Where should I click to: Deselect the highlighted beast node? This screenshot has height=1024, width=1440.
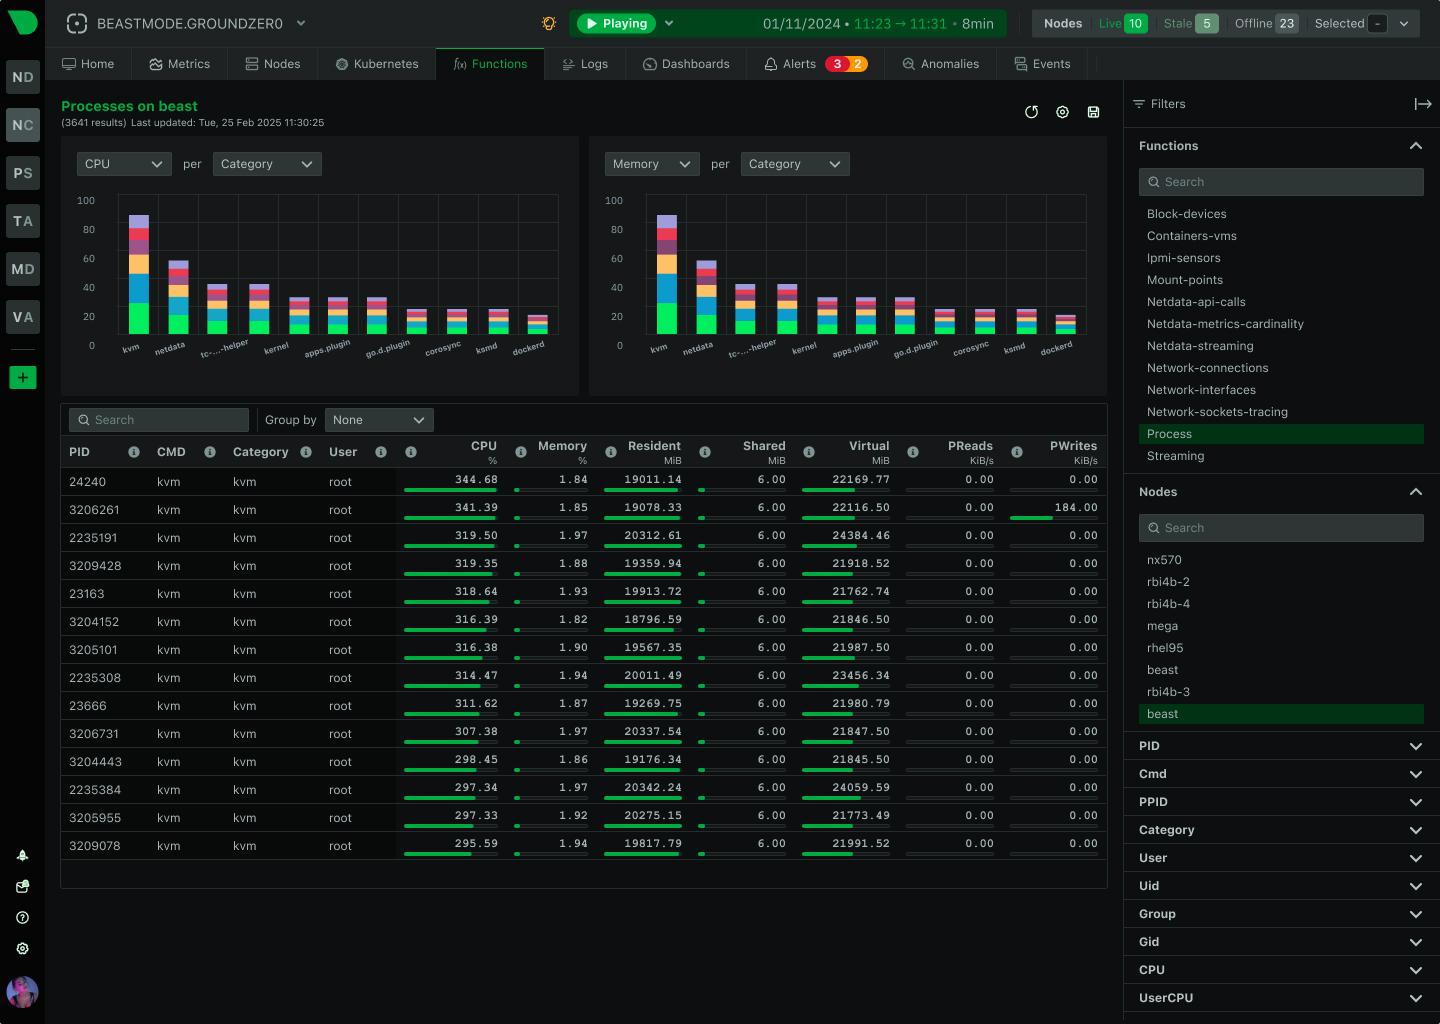click(x=1281, y=713)
